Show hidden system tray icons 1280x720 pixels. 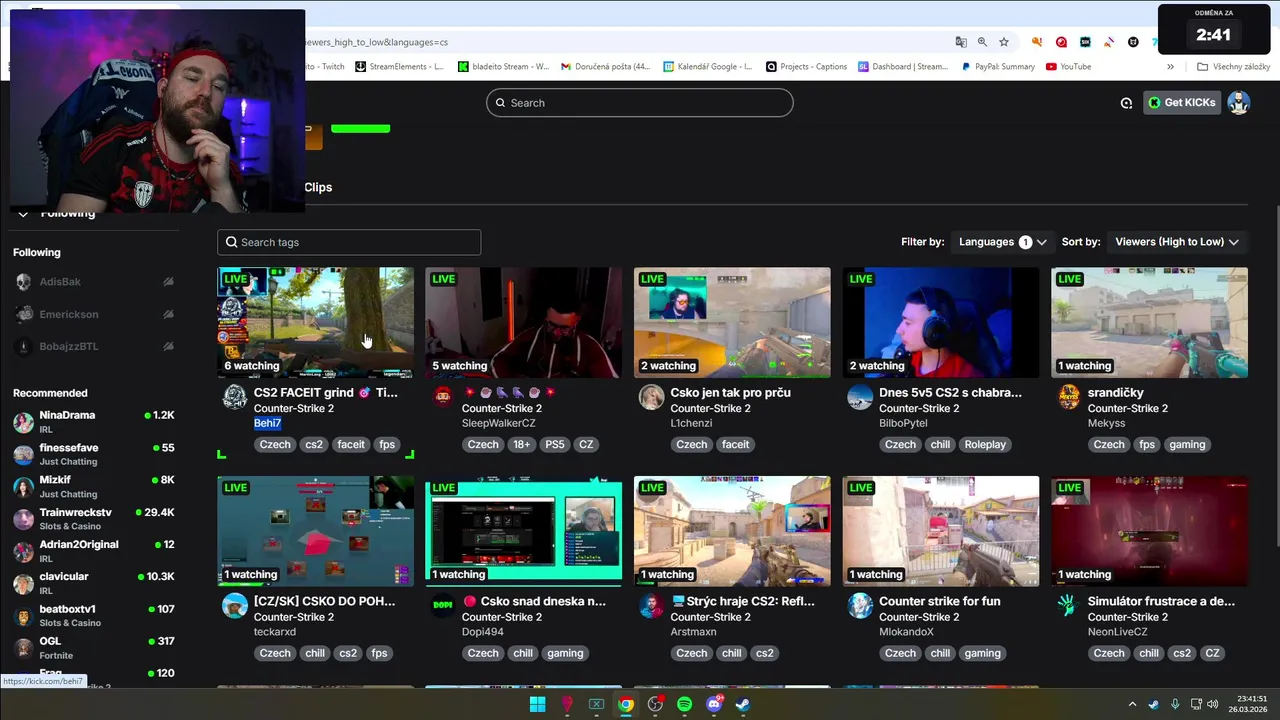point(1132,704)
